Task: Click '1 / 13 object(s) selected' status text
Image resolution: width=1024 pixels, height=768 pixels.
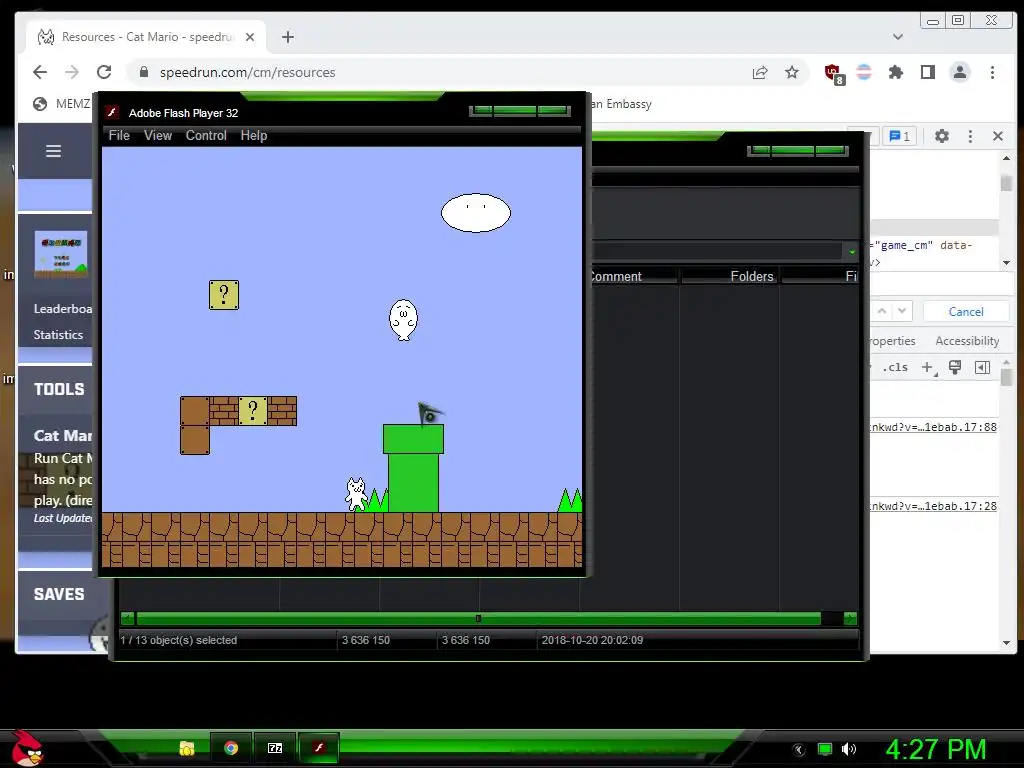Action: coord(178,640)
